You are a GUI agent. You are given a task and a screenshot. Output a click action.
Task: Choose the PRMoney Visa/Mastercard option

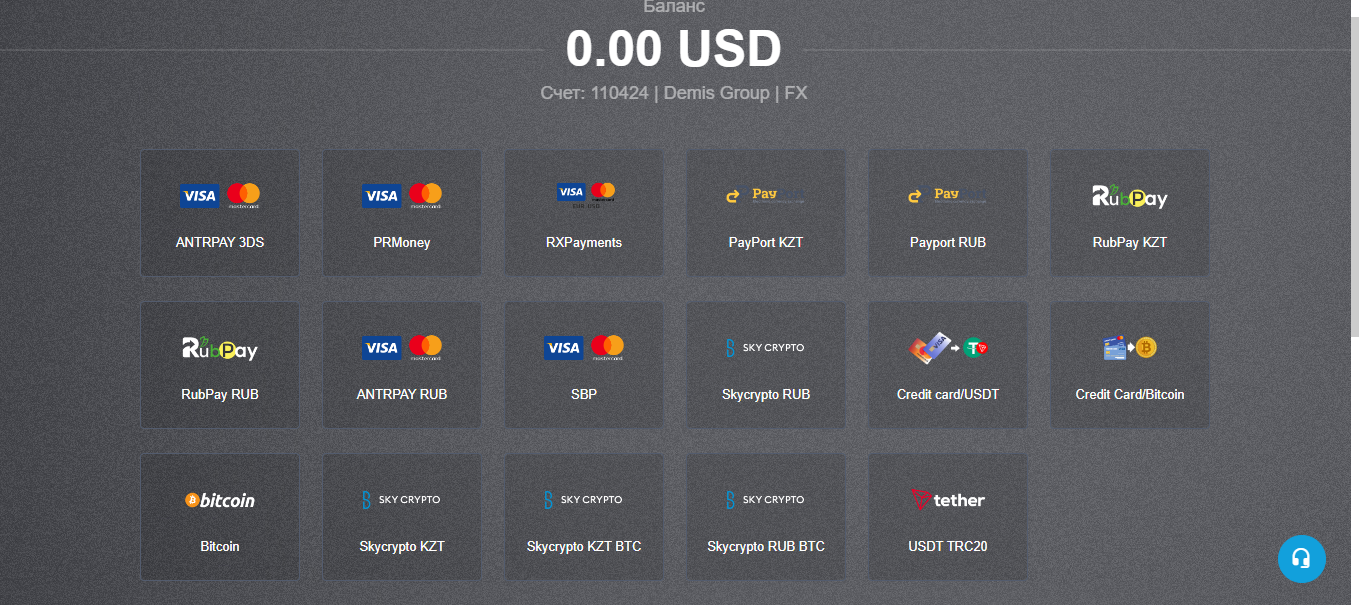[x=402, y=213]
